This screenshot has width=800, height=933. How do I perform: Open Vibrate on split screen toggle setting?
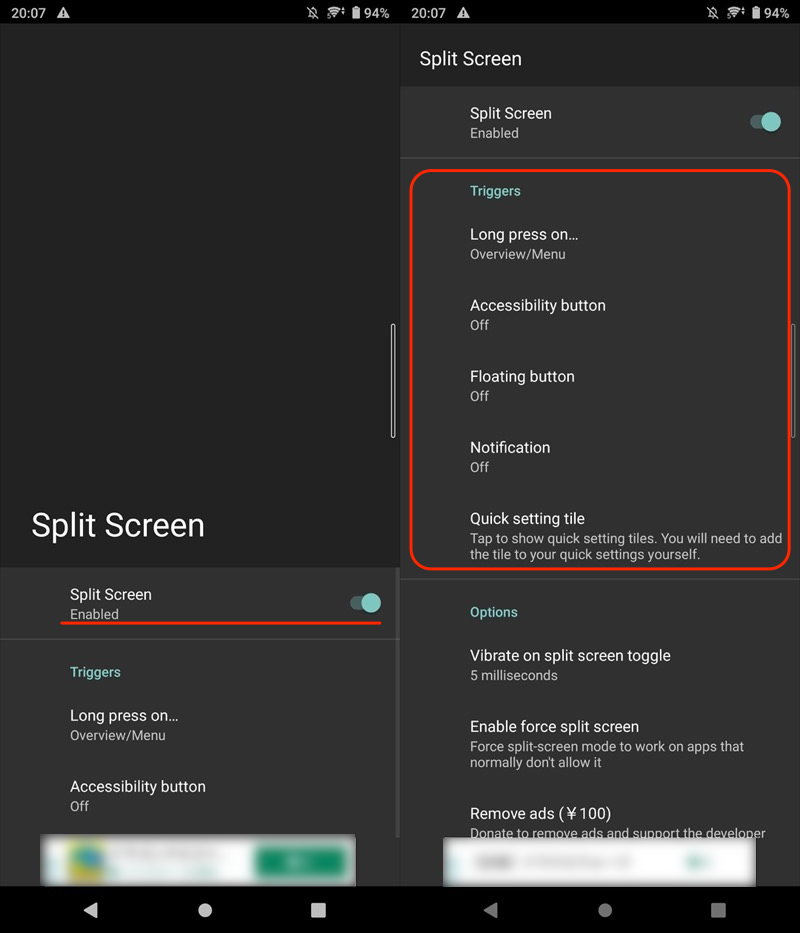(x=600, y=665)
